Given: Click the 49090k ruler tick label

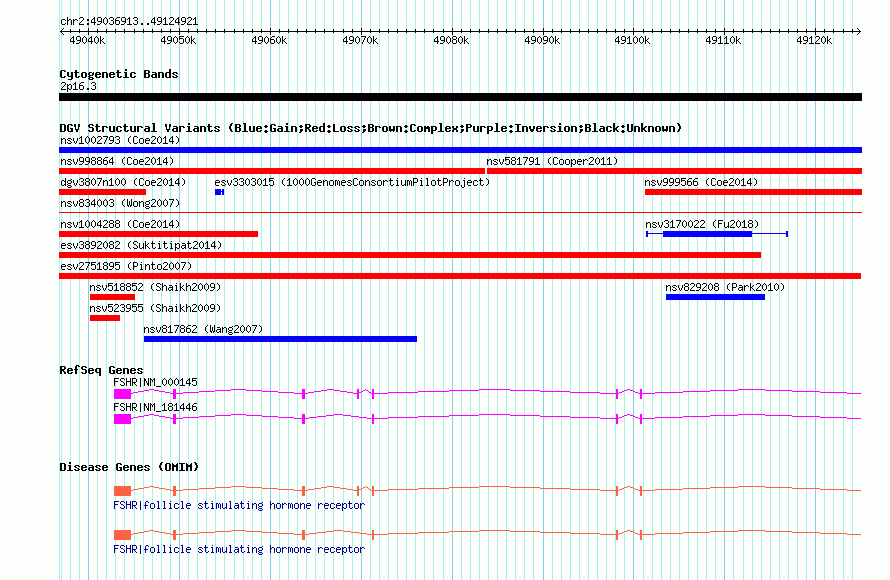Looking at the screenshot, I should 542,40.
